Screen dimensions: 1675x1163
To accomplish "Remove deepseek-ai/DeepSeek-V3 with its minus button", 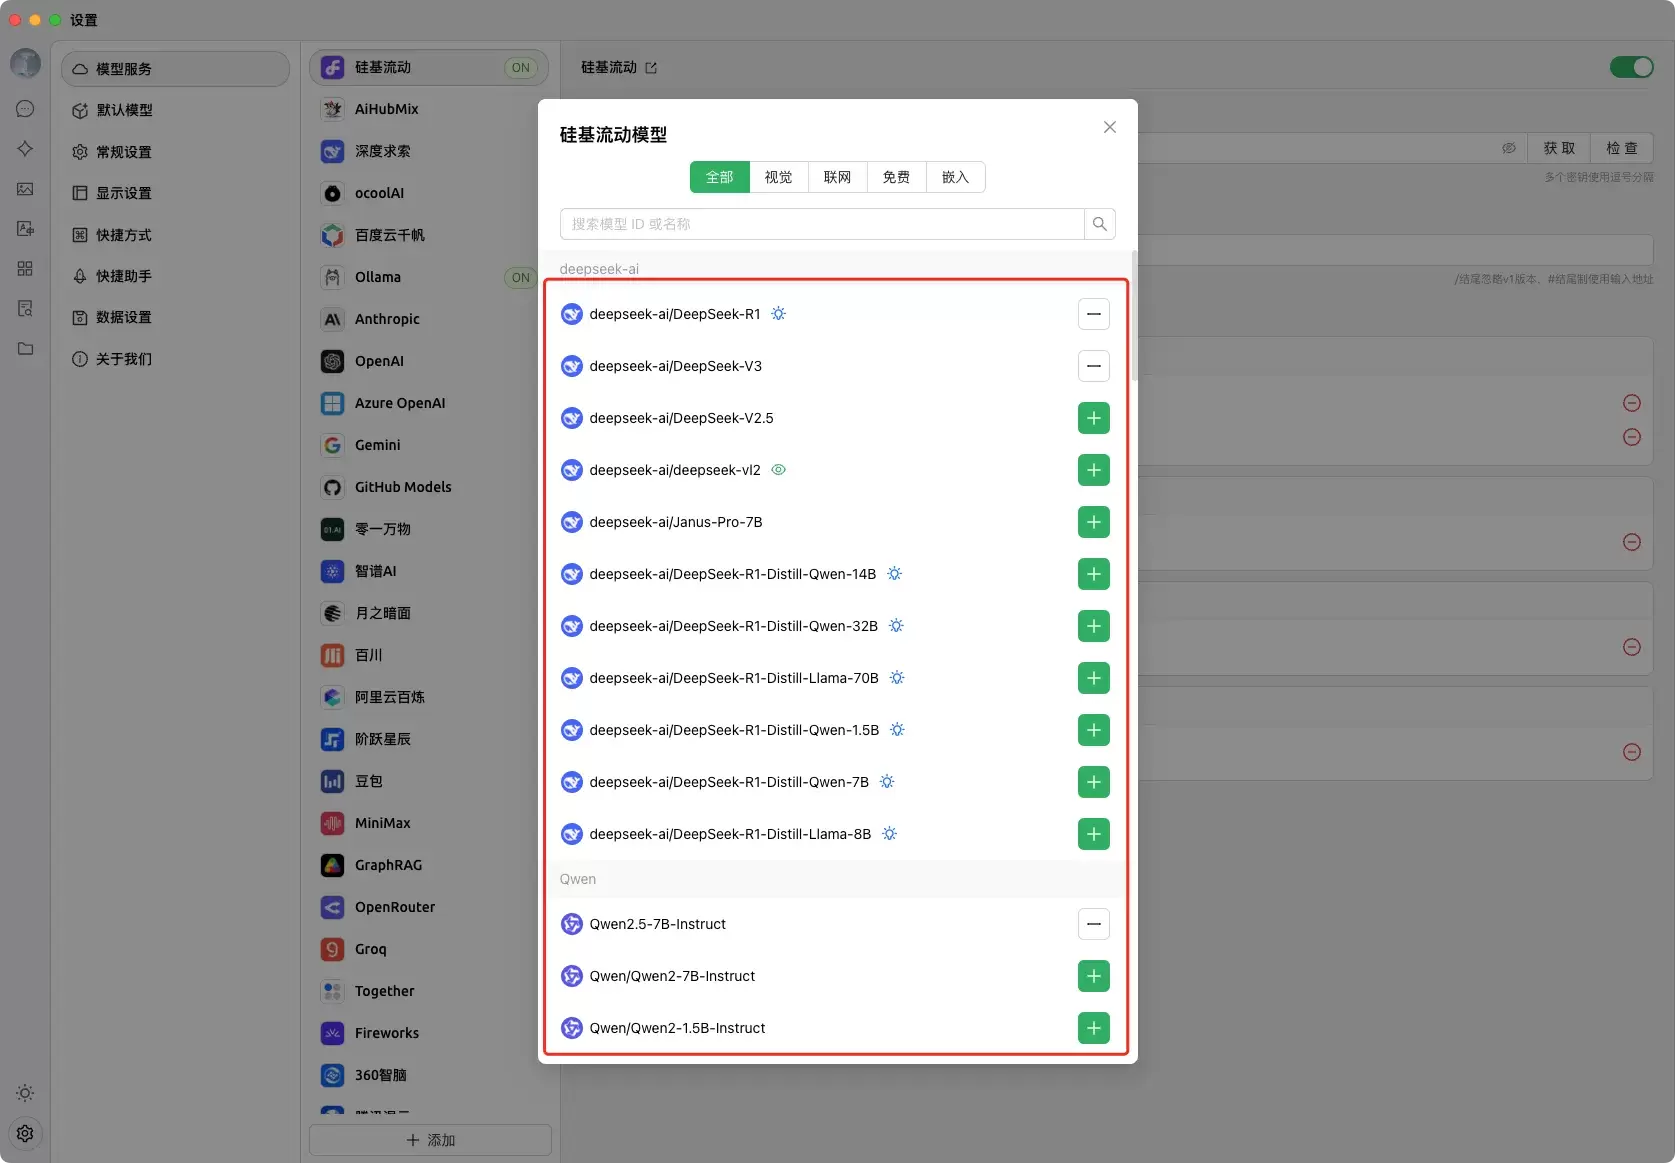I will (1094, 366).
